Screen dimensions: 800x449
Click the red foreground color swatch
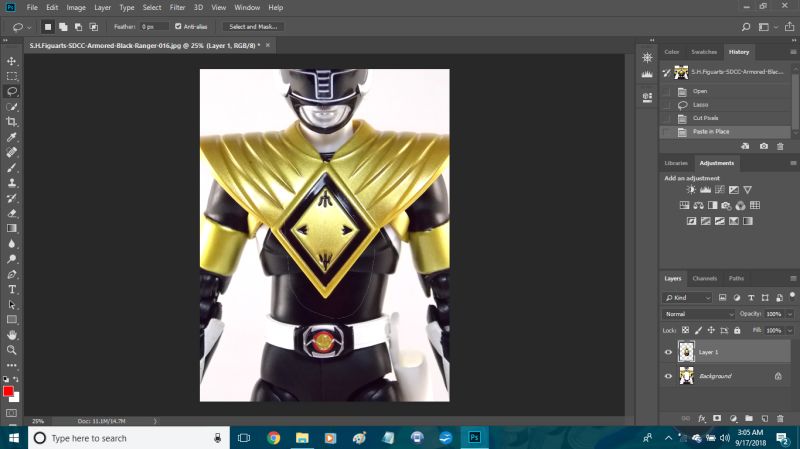[8, 391]
